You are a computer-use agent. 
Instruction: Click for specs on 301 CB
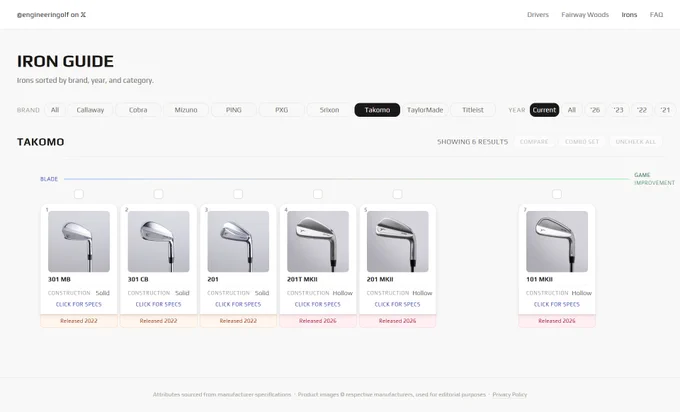[x=158, y=304]
